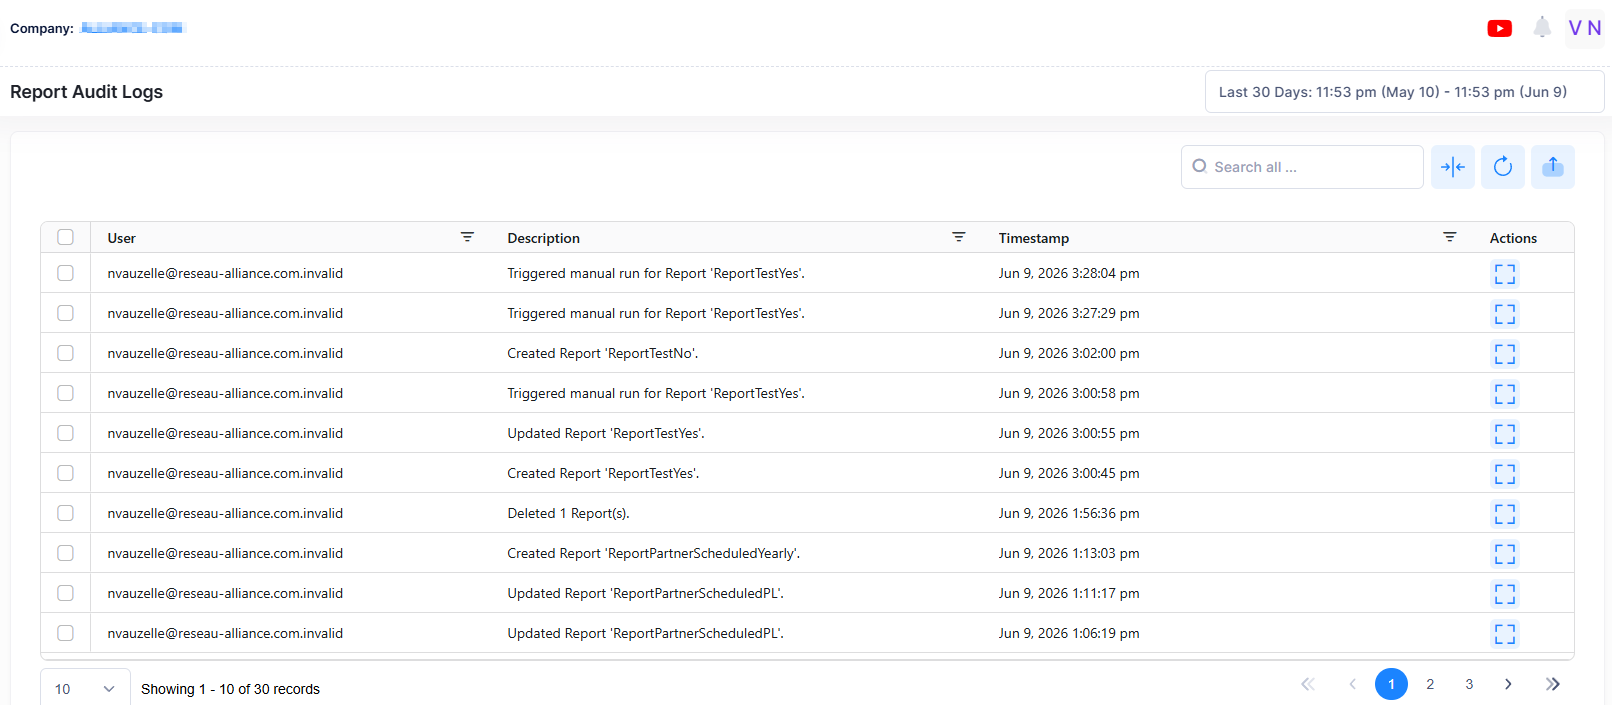The image size is (1612, 705).
Task: Expand details for Created Report 'ReportTestYes' row
Action: 1505,473
